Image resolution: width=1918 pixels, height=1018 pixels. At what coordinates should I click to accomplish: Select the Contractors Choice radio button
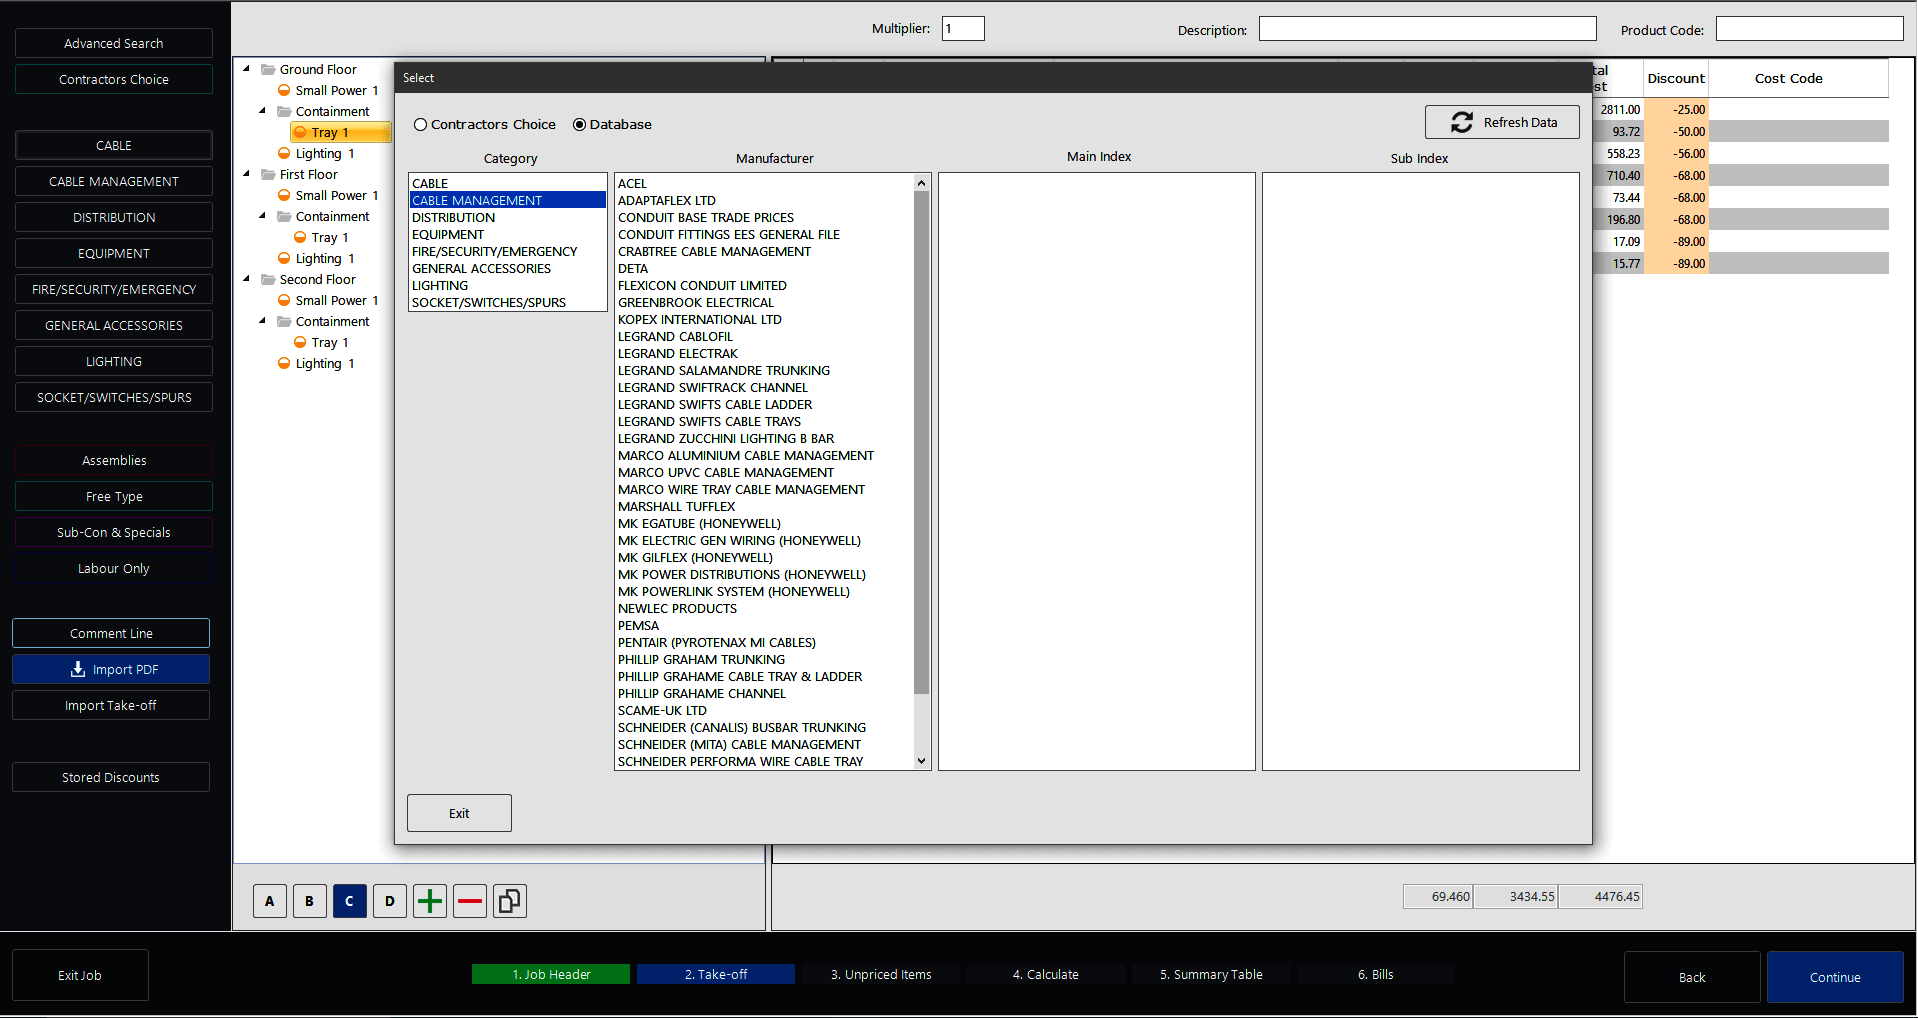(x=421, y=125)
